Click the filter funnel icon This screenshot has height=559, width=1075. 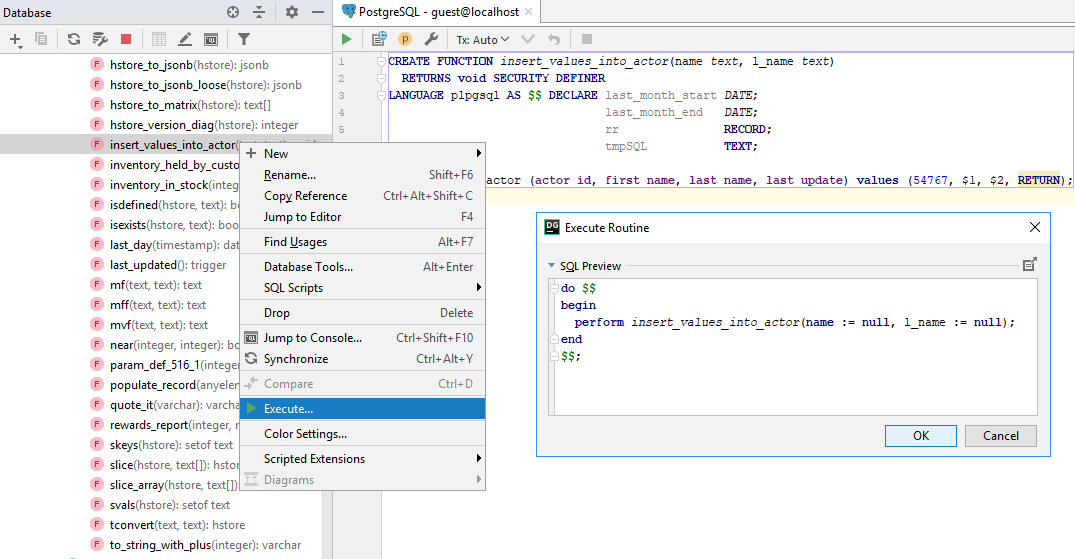tap(243, 39)
